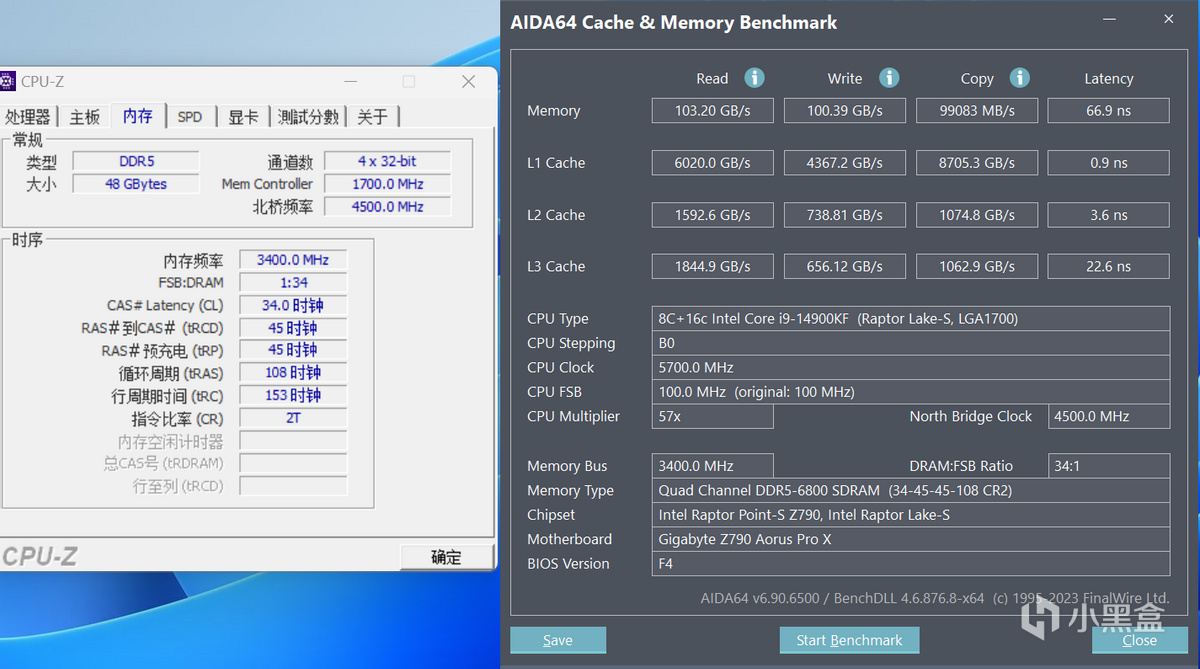This screenshot has height=669, width=1200.
Task: Select the 内存 tab in CPU-Z
Action: pyautogui.click(x=138, y=116)
